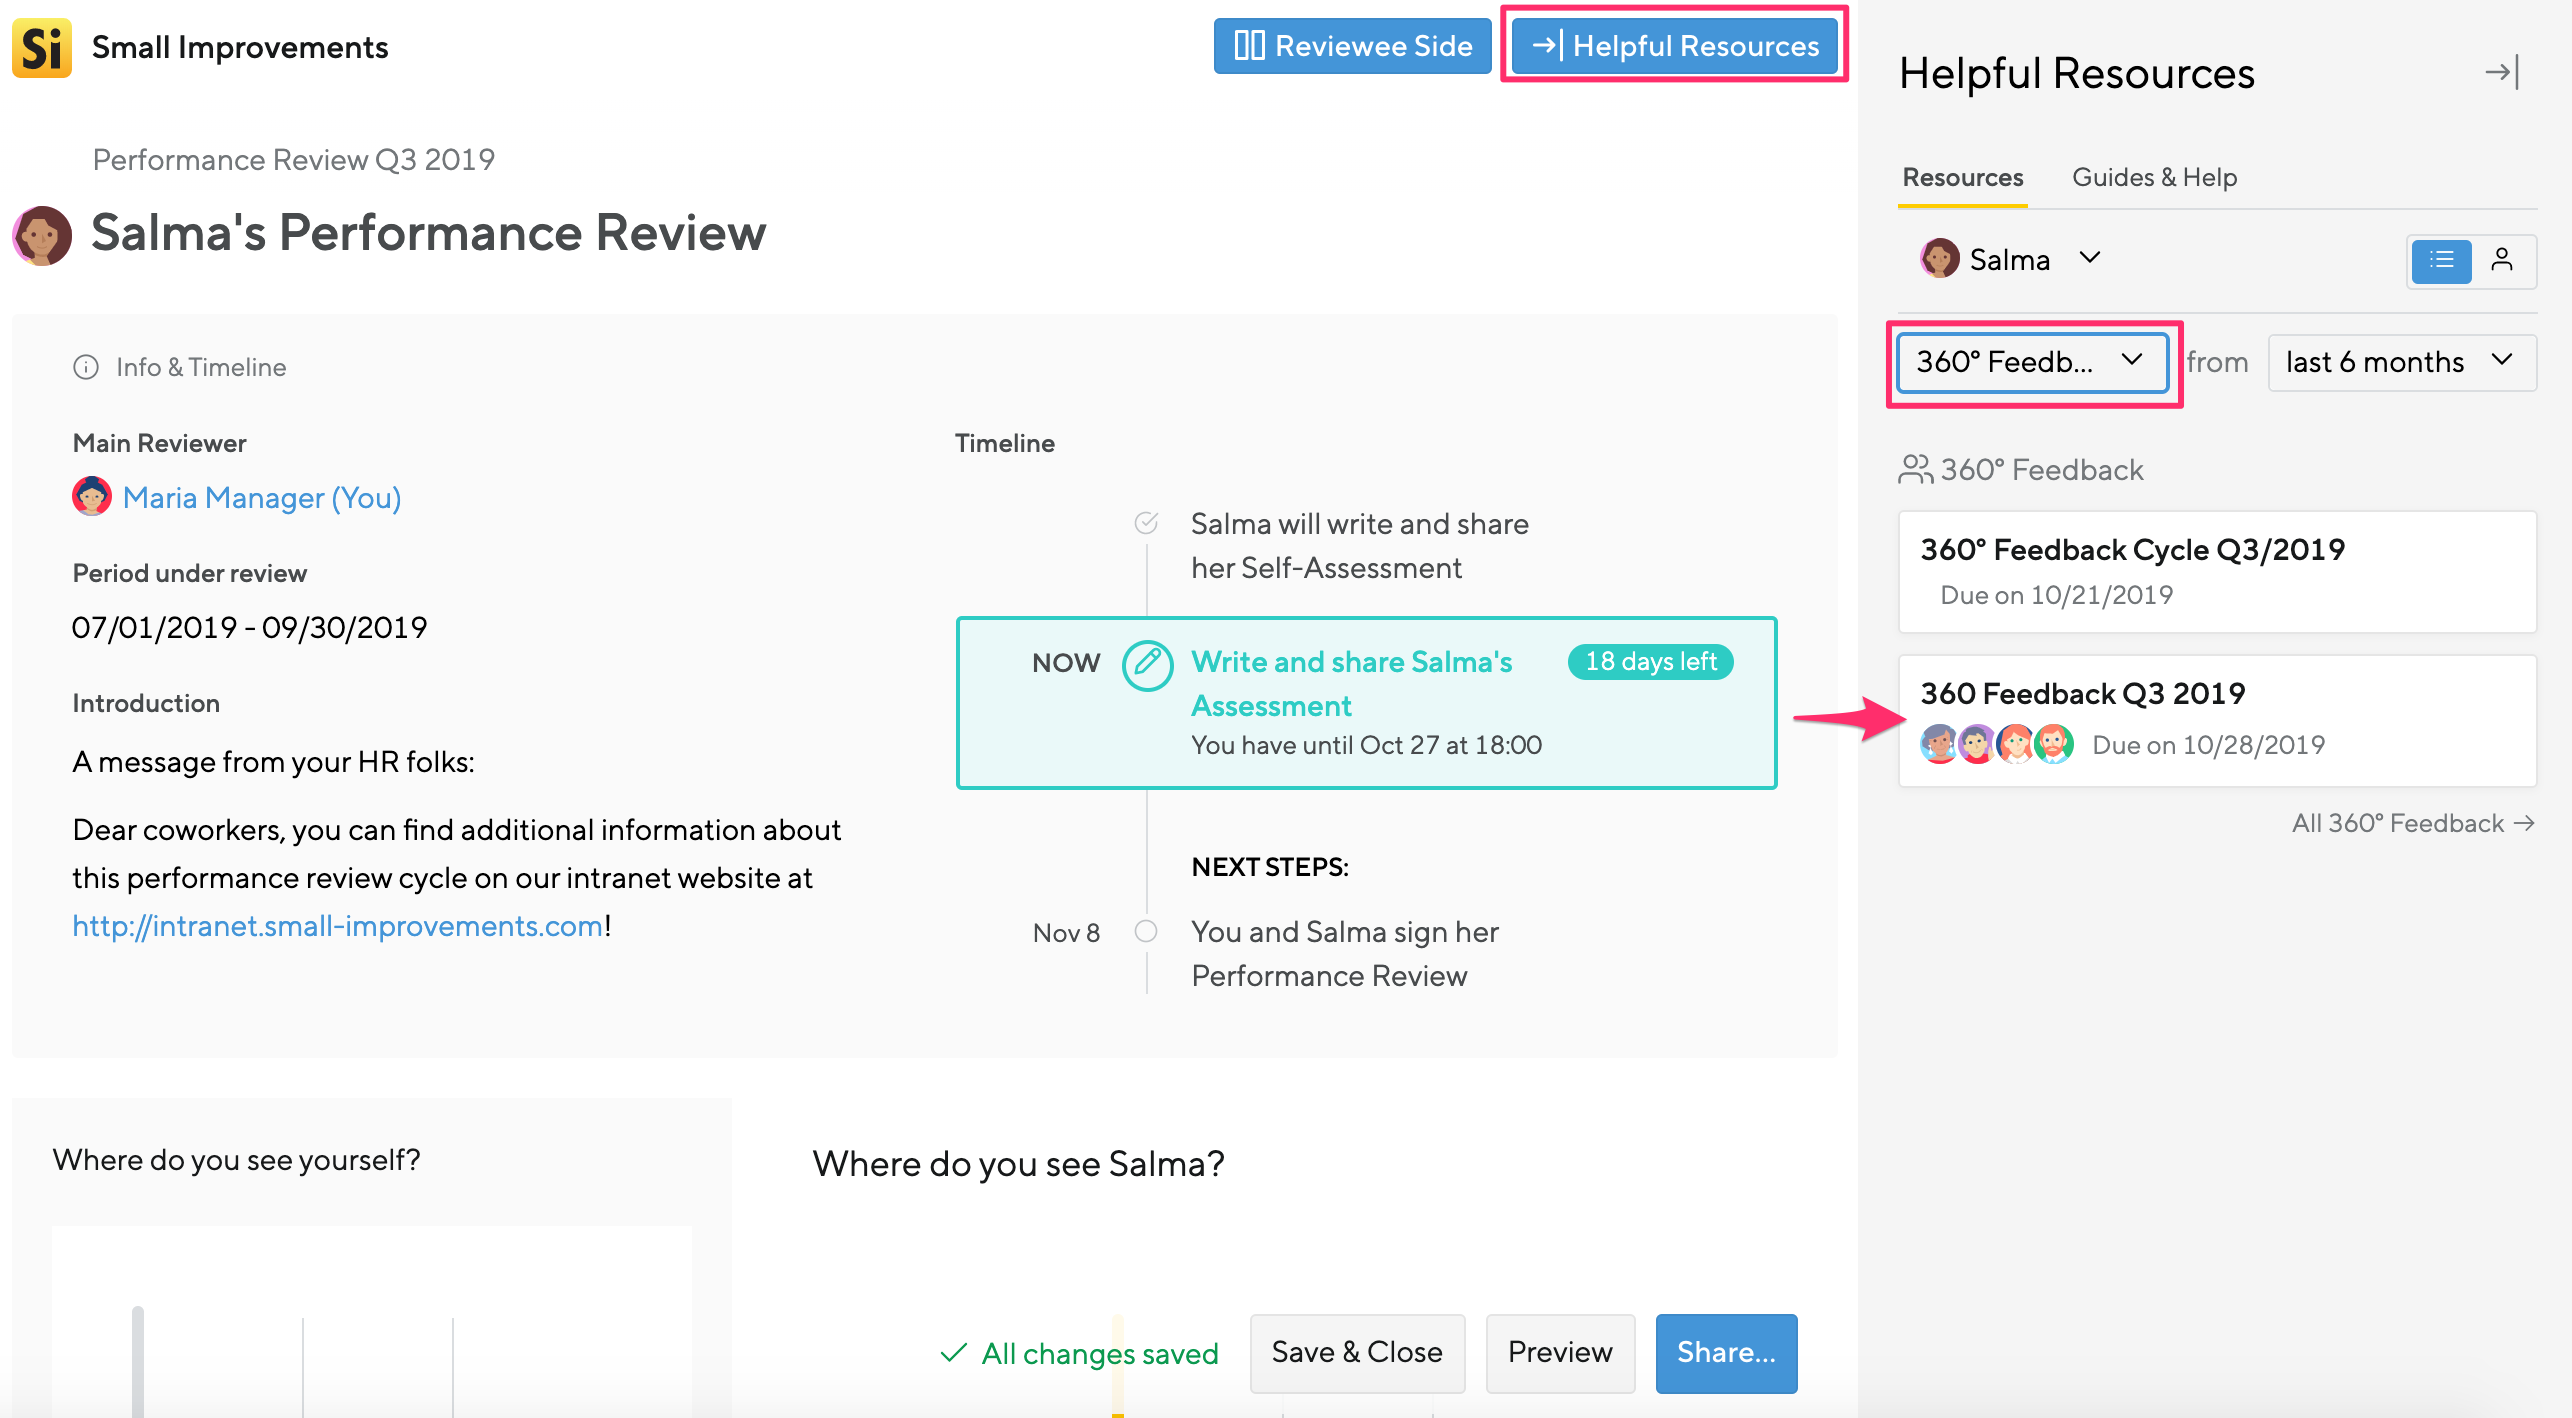
Task: Follow All 360° Feedback link
Action: [x=2413, y=823]
